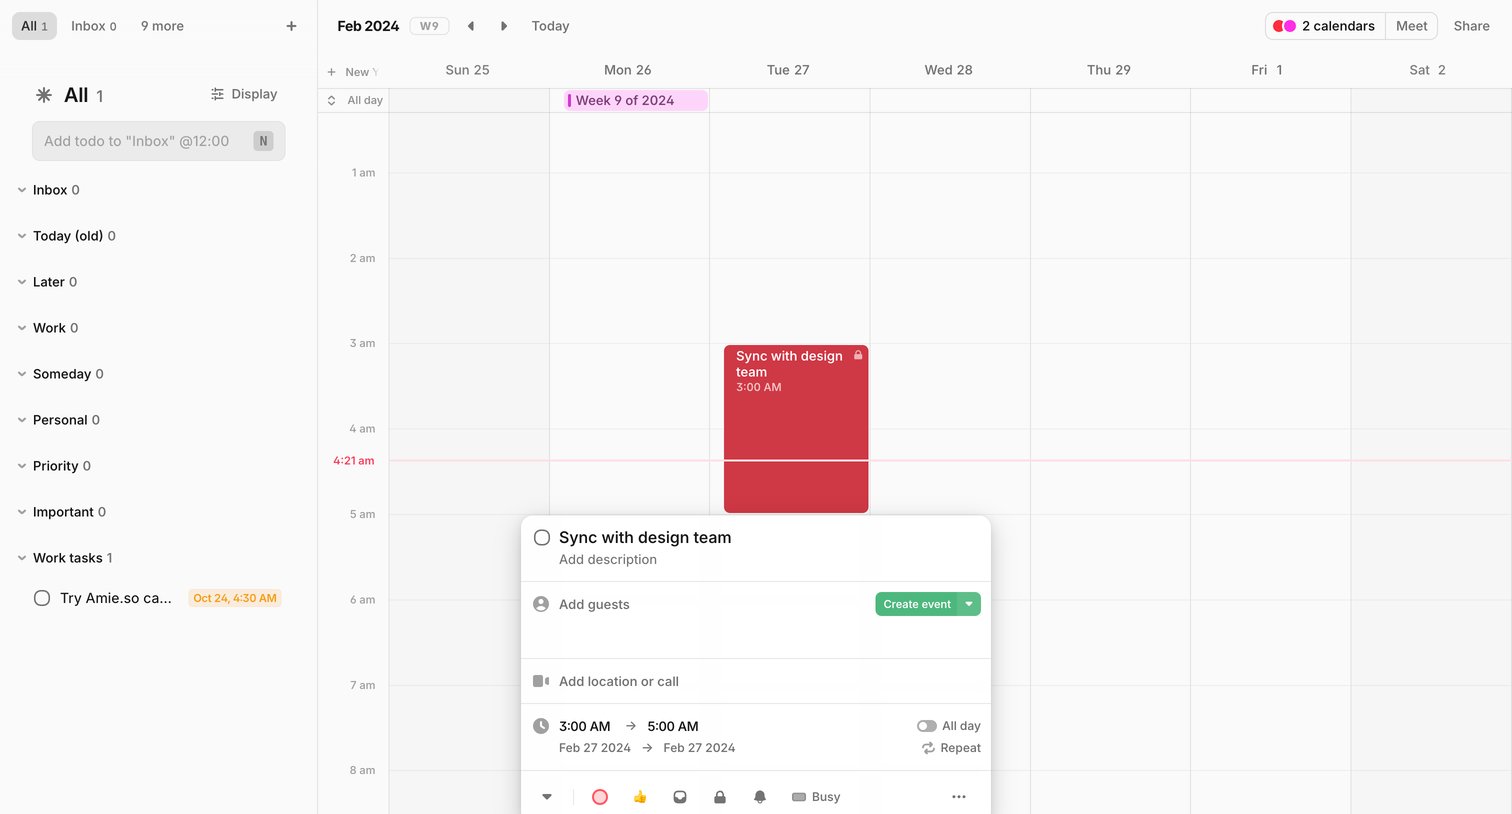The width and height of the screenshot is (1512, 814).
Task: Collapse the Later list
Action: (x=22, y=282)
